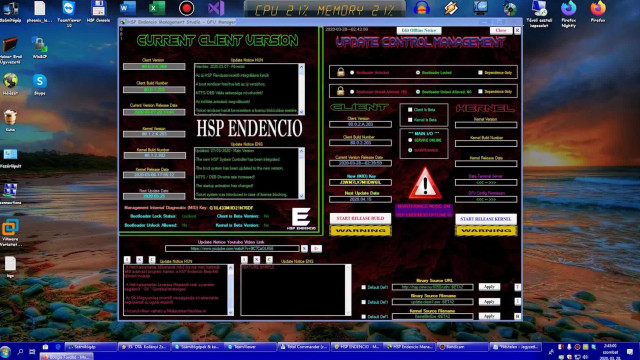Click Edit Offline Notice button

(419, 31)
